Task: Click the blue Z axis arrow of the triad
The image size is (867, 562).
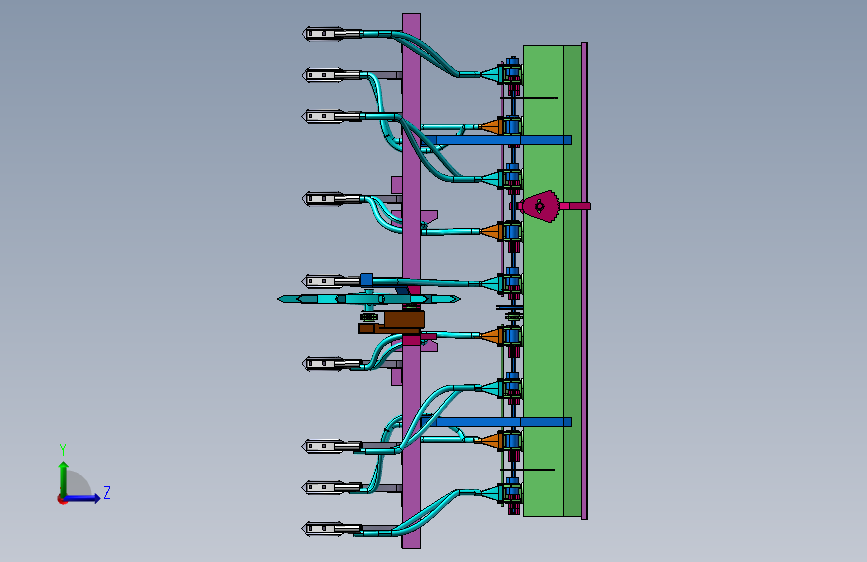Action: click(83, 498)
